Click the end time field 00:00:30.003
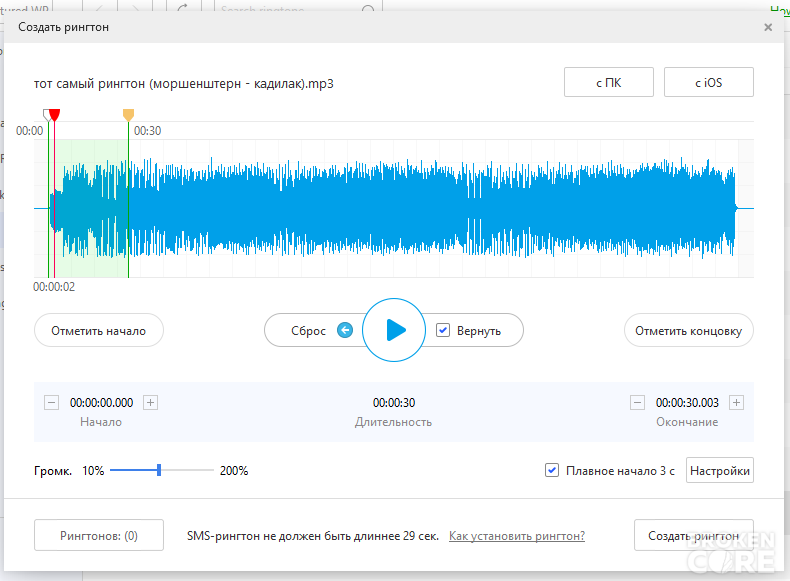790x581 pixels. [687, 403]
